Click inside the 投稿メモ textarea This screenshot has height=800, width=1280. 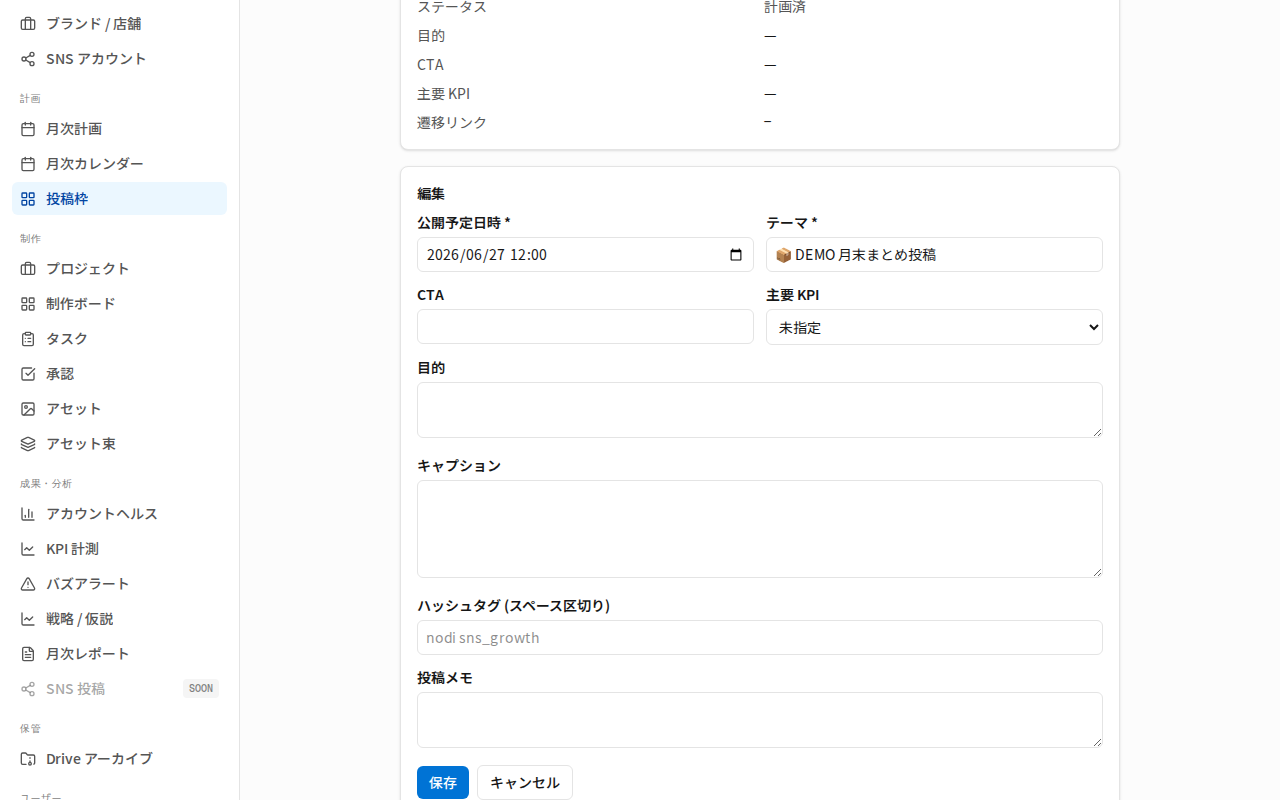[x=760, y=720]
